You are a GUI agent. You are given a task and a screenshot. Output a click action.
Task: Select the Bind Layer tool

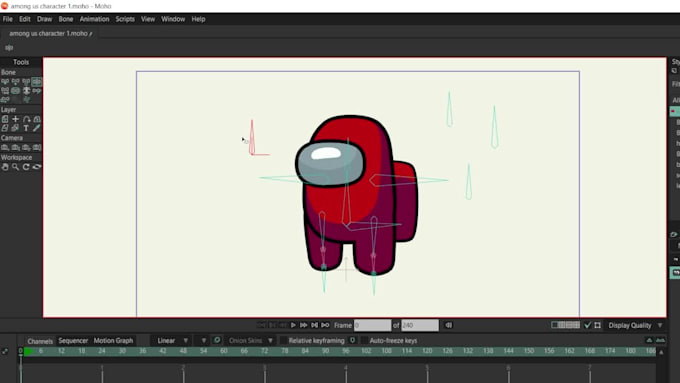[x=26, y=91]
